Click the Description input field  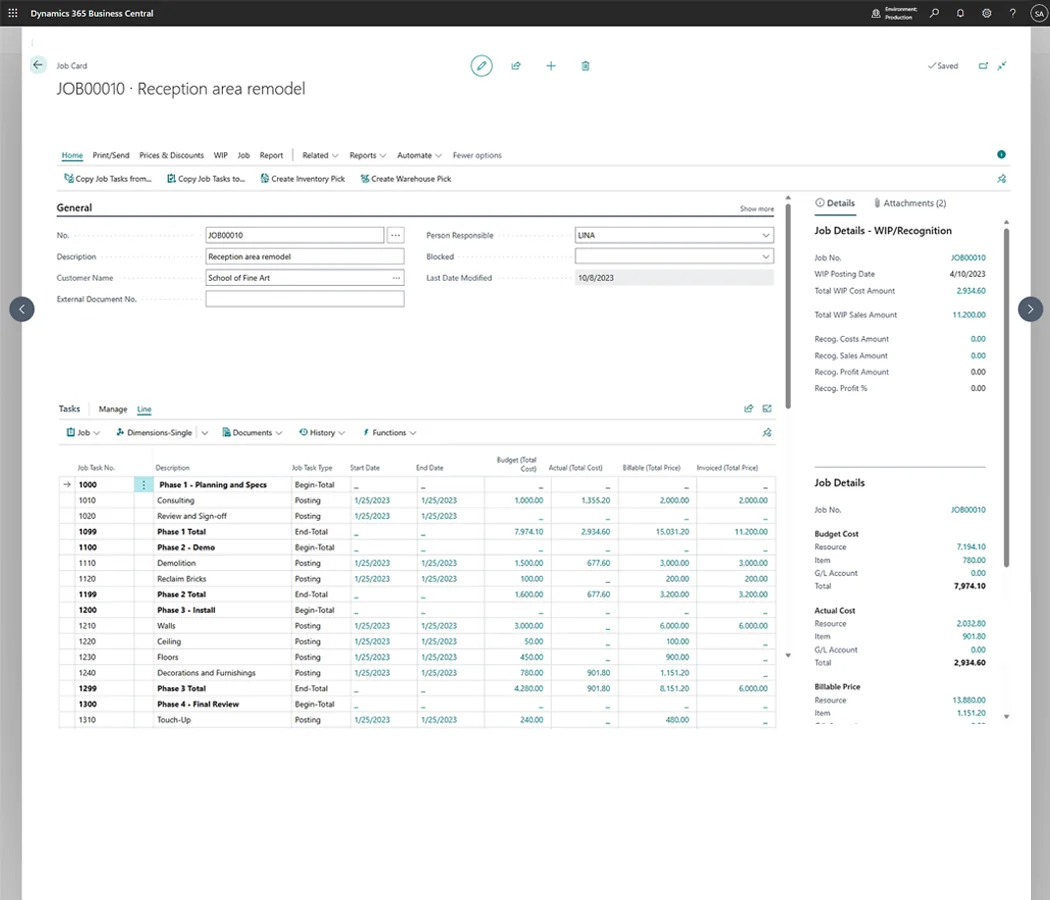(x=305, y=256)
